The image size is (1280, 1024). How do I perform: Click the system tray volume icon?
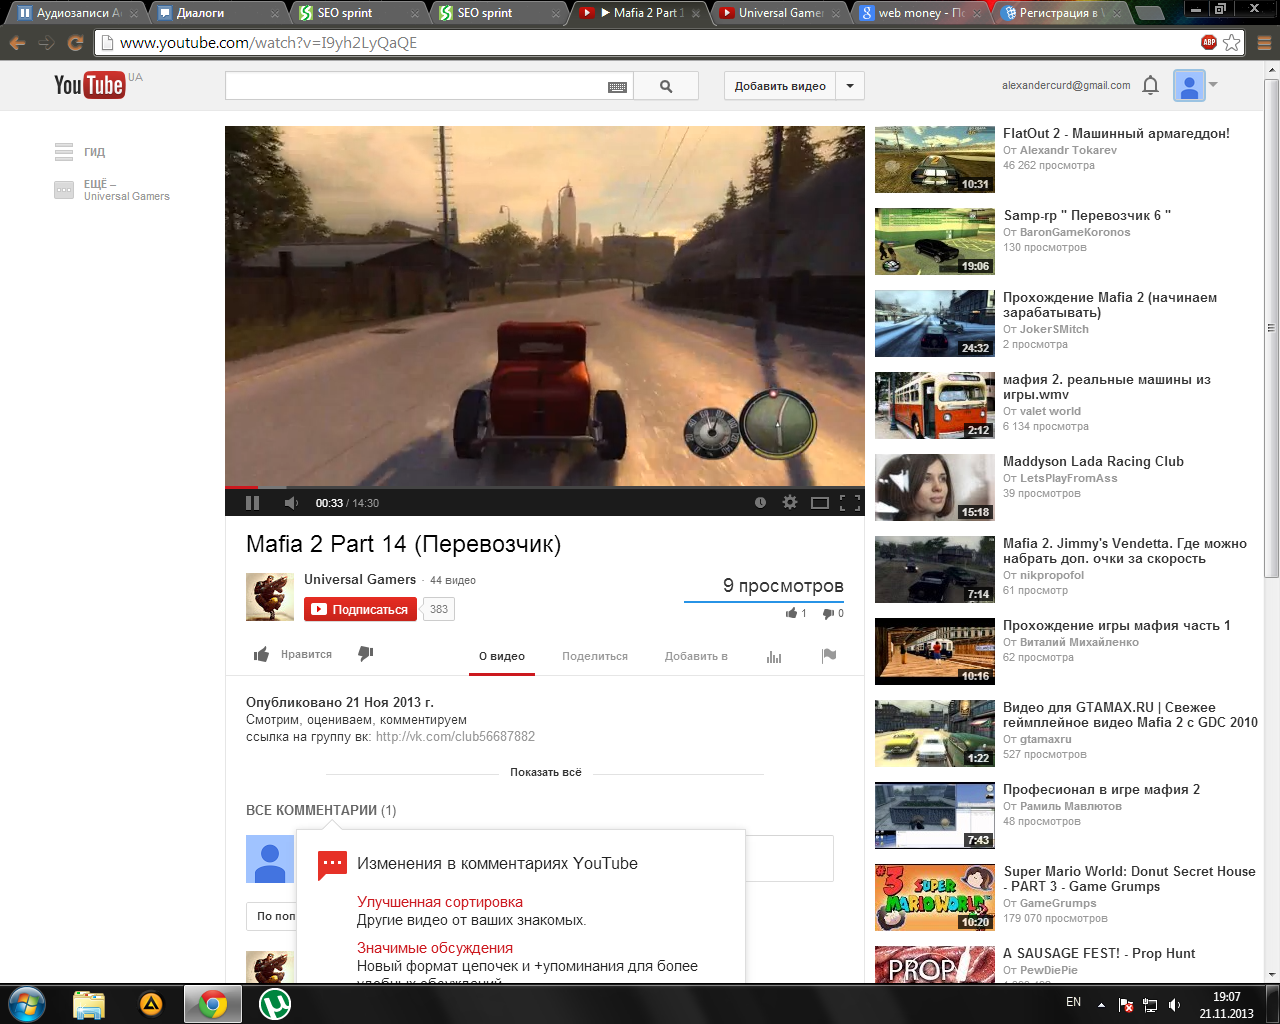coord(1175,1005)
